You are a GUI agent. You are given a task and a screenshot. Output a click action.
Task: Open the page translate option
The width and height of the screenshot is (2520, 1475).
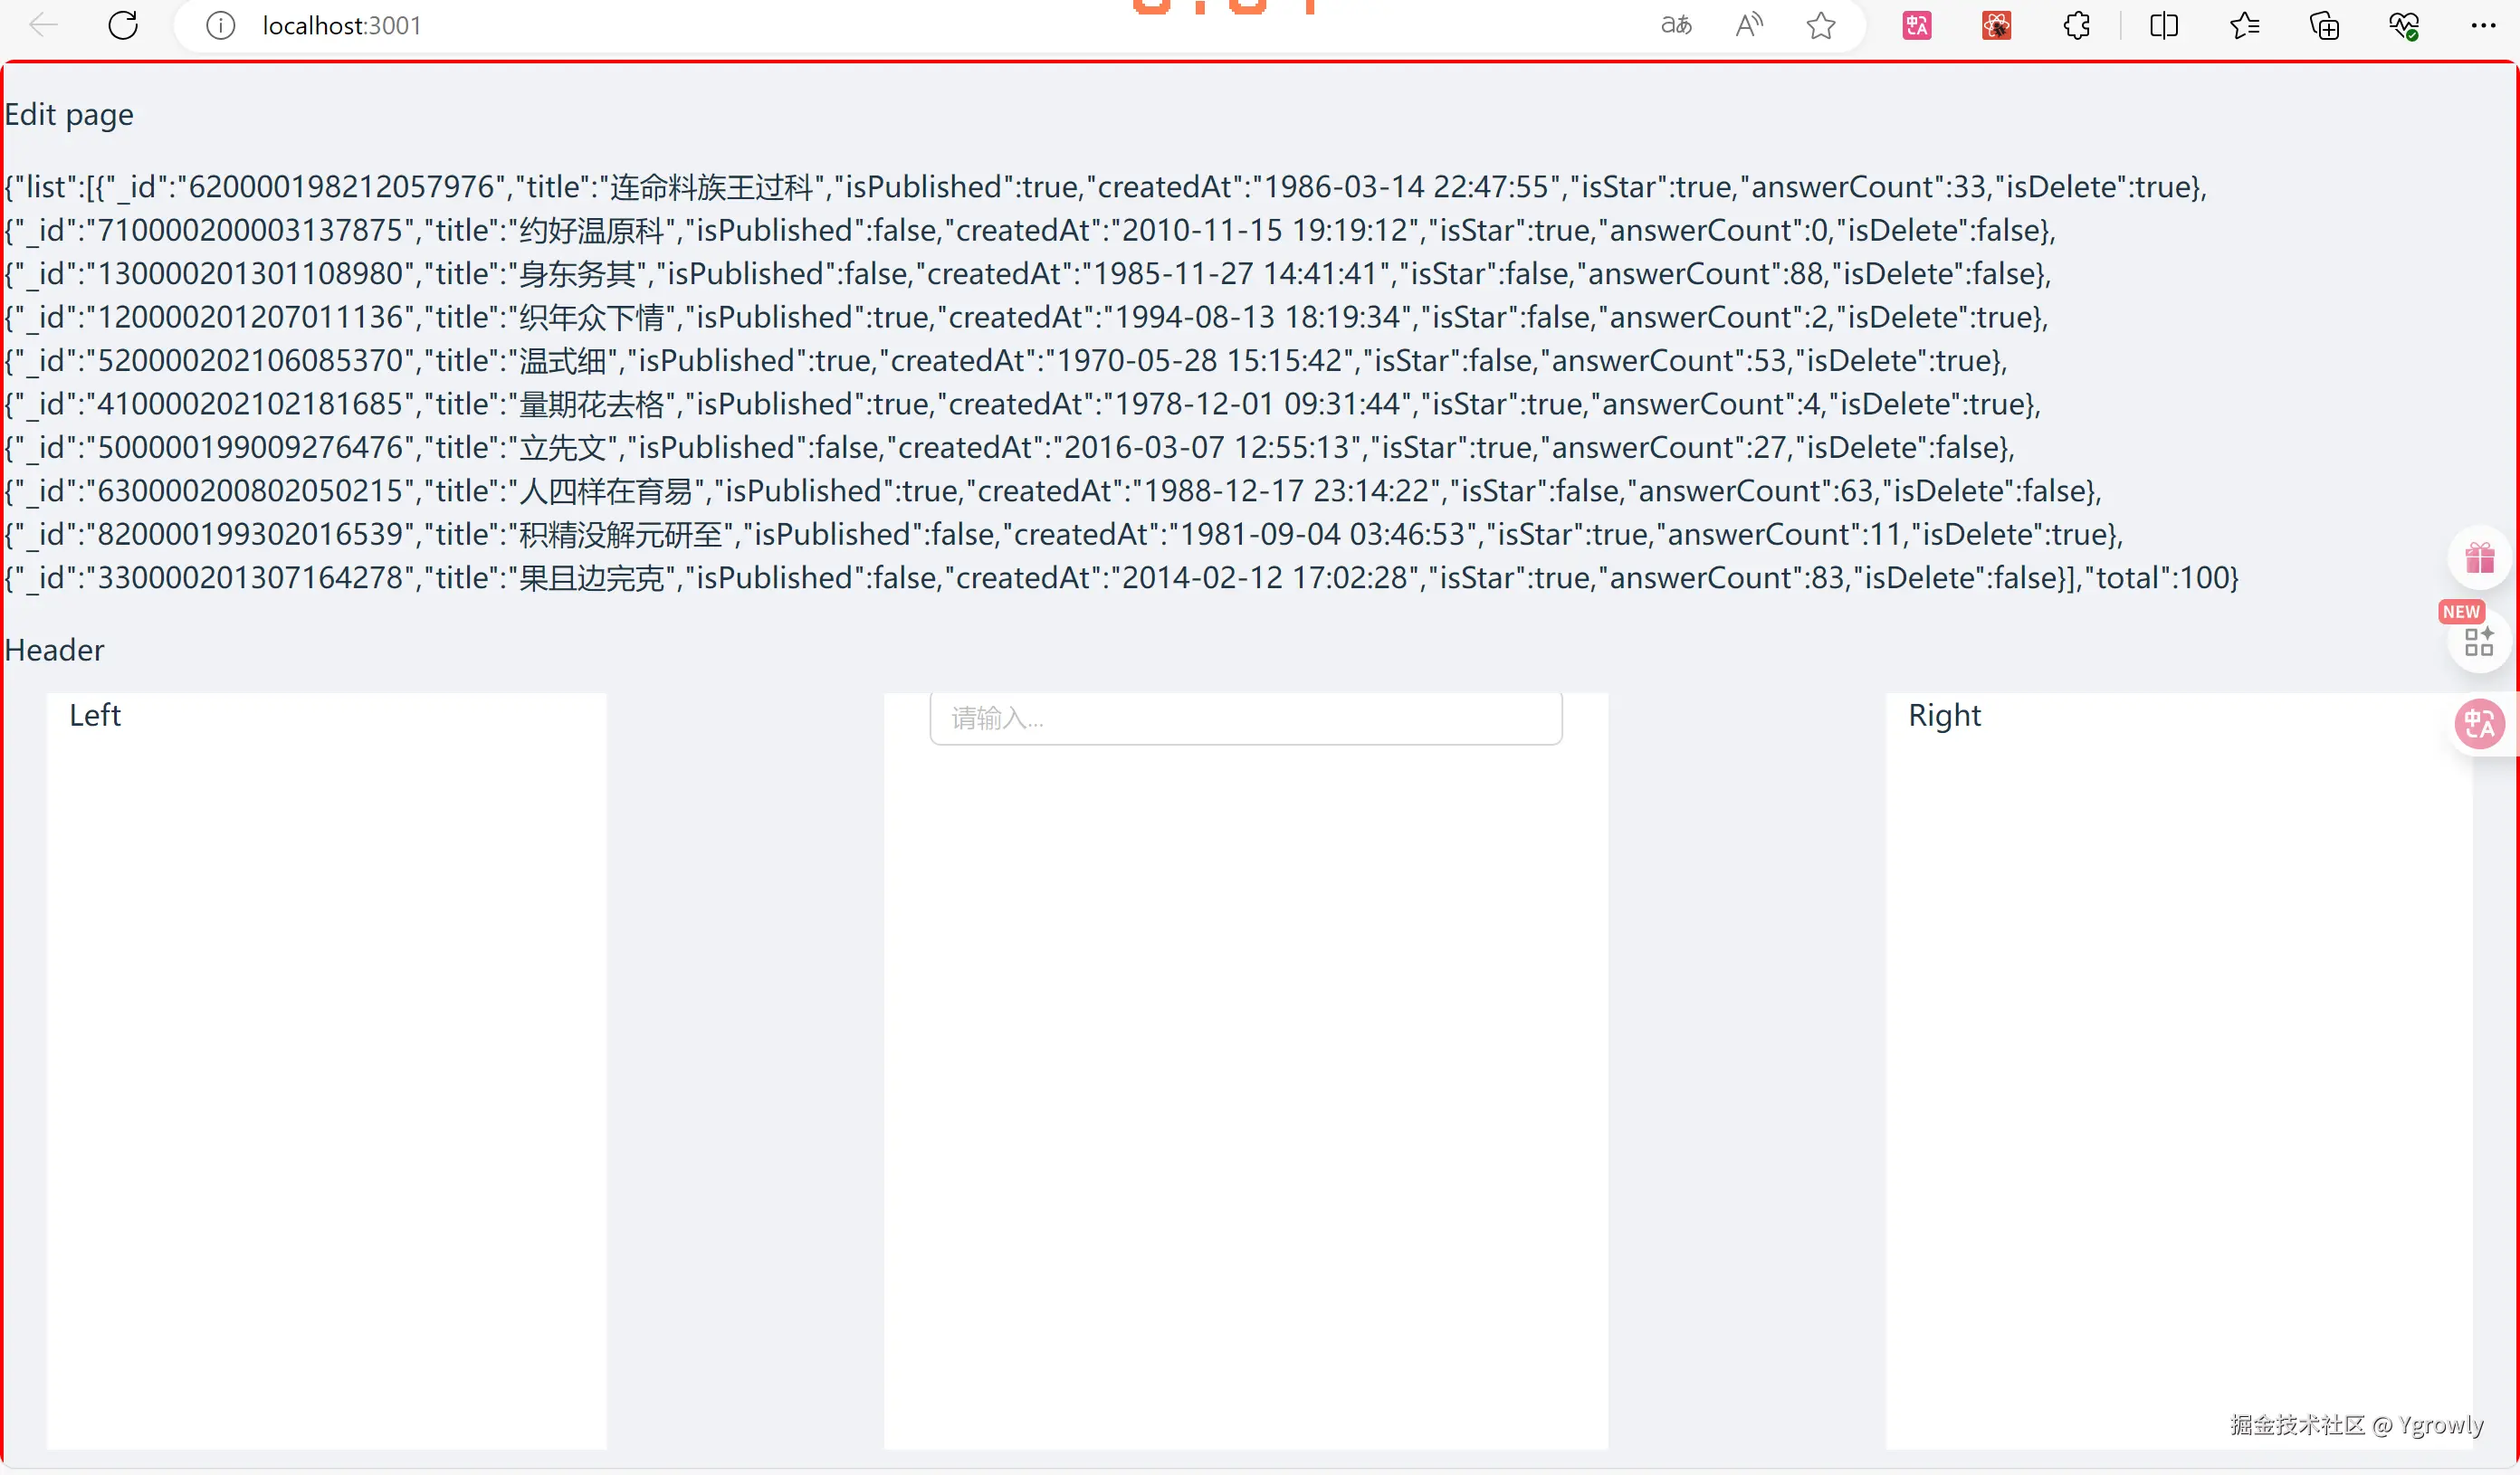coord(1676,25)
